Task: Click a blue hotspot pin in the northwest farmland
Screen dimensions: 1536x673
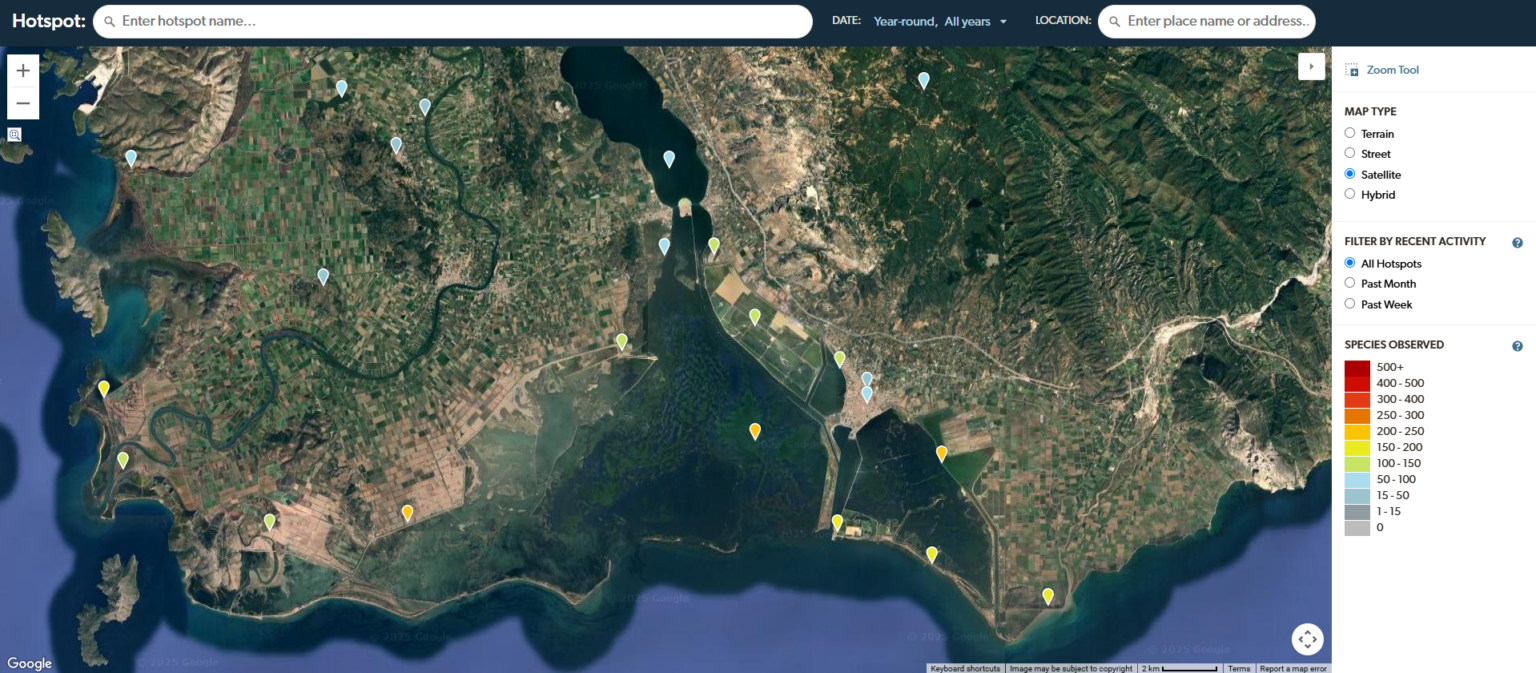Action: tap(341, 88)
